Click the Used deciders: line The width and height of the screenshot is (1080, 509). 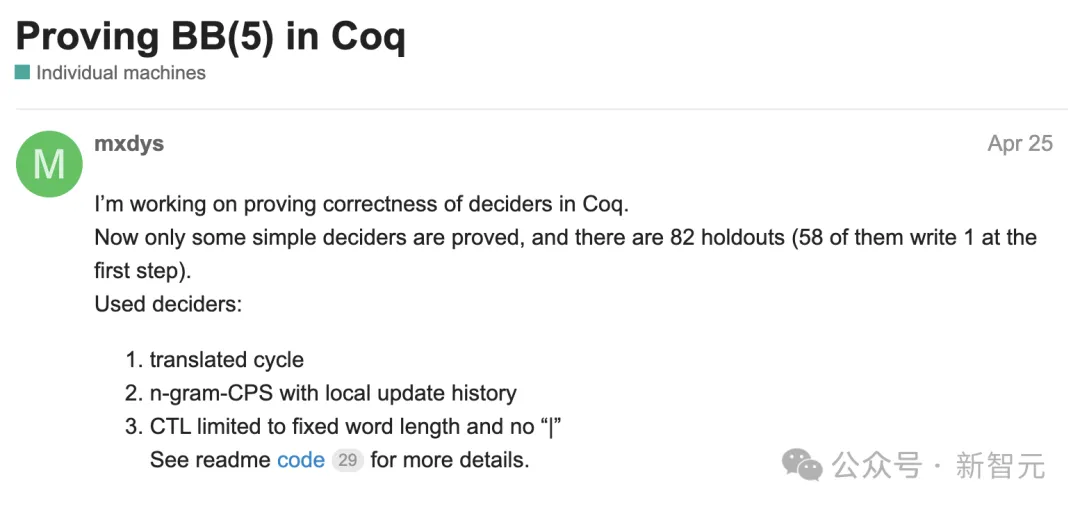click(168, 304)
